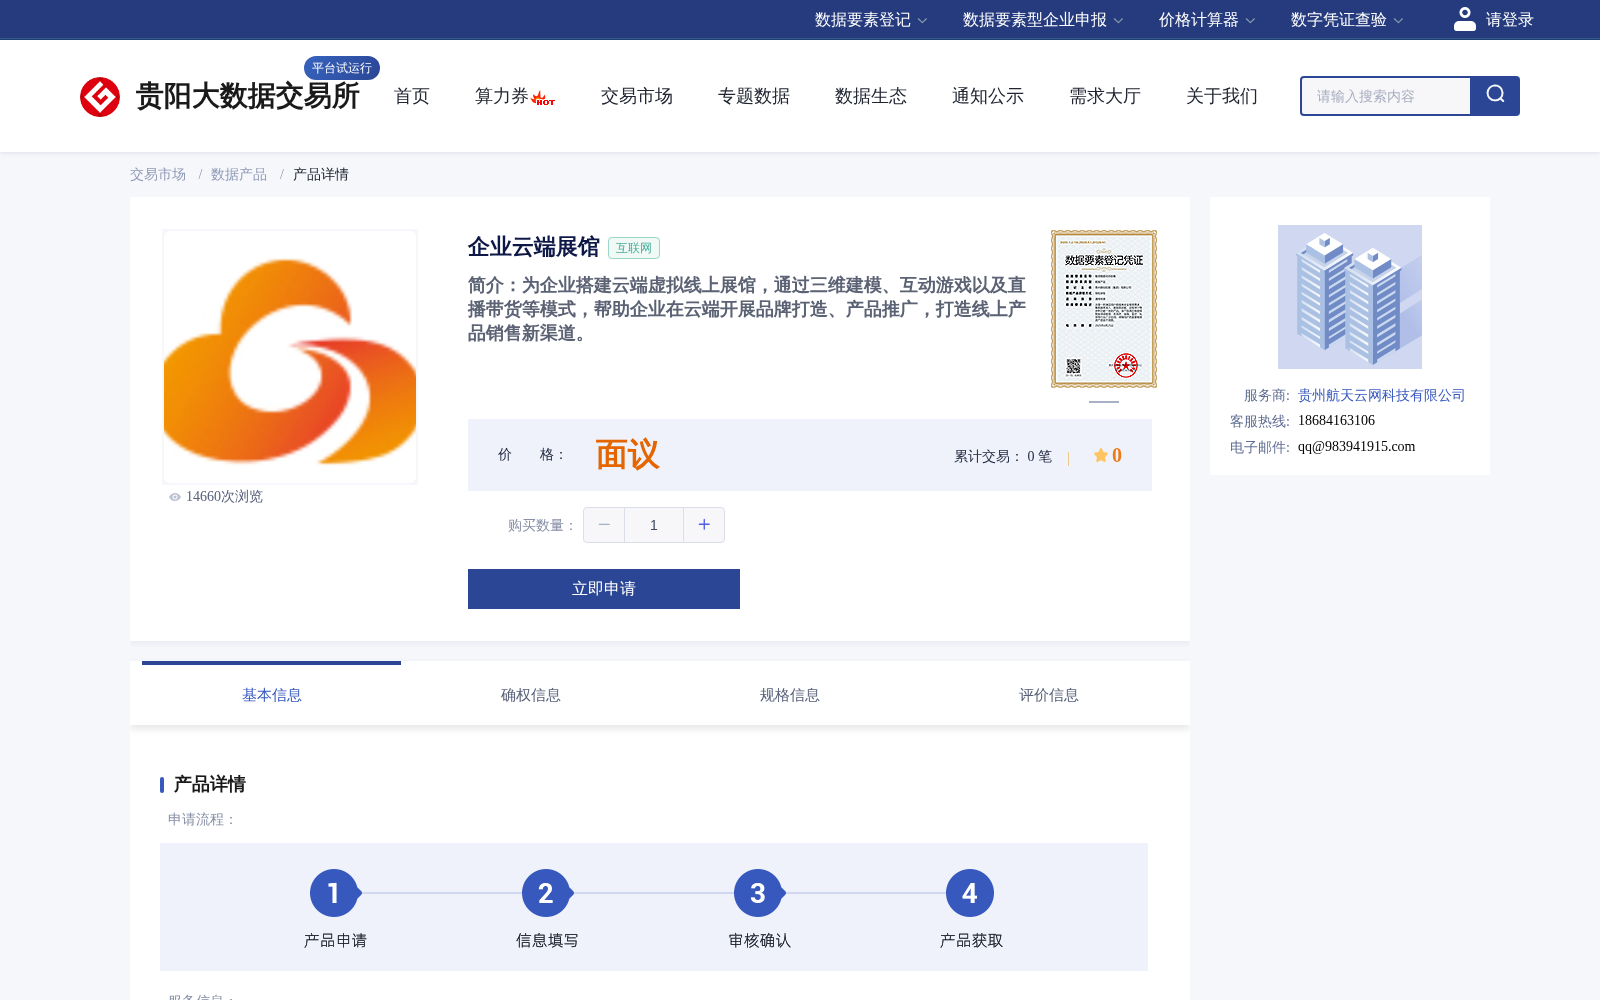Click email qq@983941915.com
The image size is (1600, 1000).
tap(1356, 447)
